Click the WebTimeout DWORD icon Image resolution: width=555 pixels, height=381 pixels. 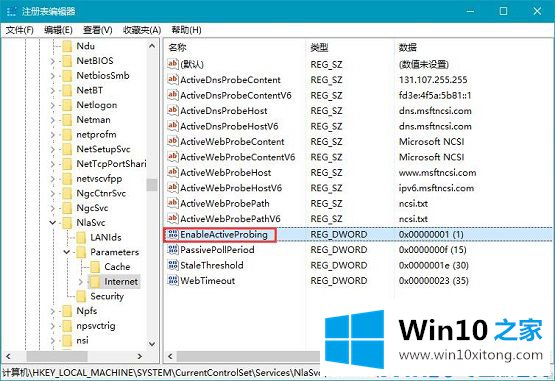pos(172,281)
